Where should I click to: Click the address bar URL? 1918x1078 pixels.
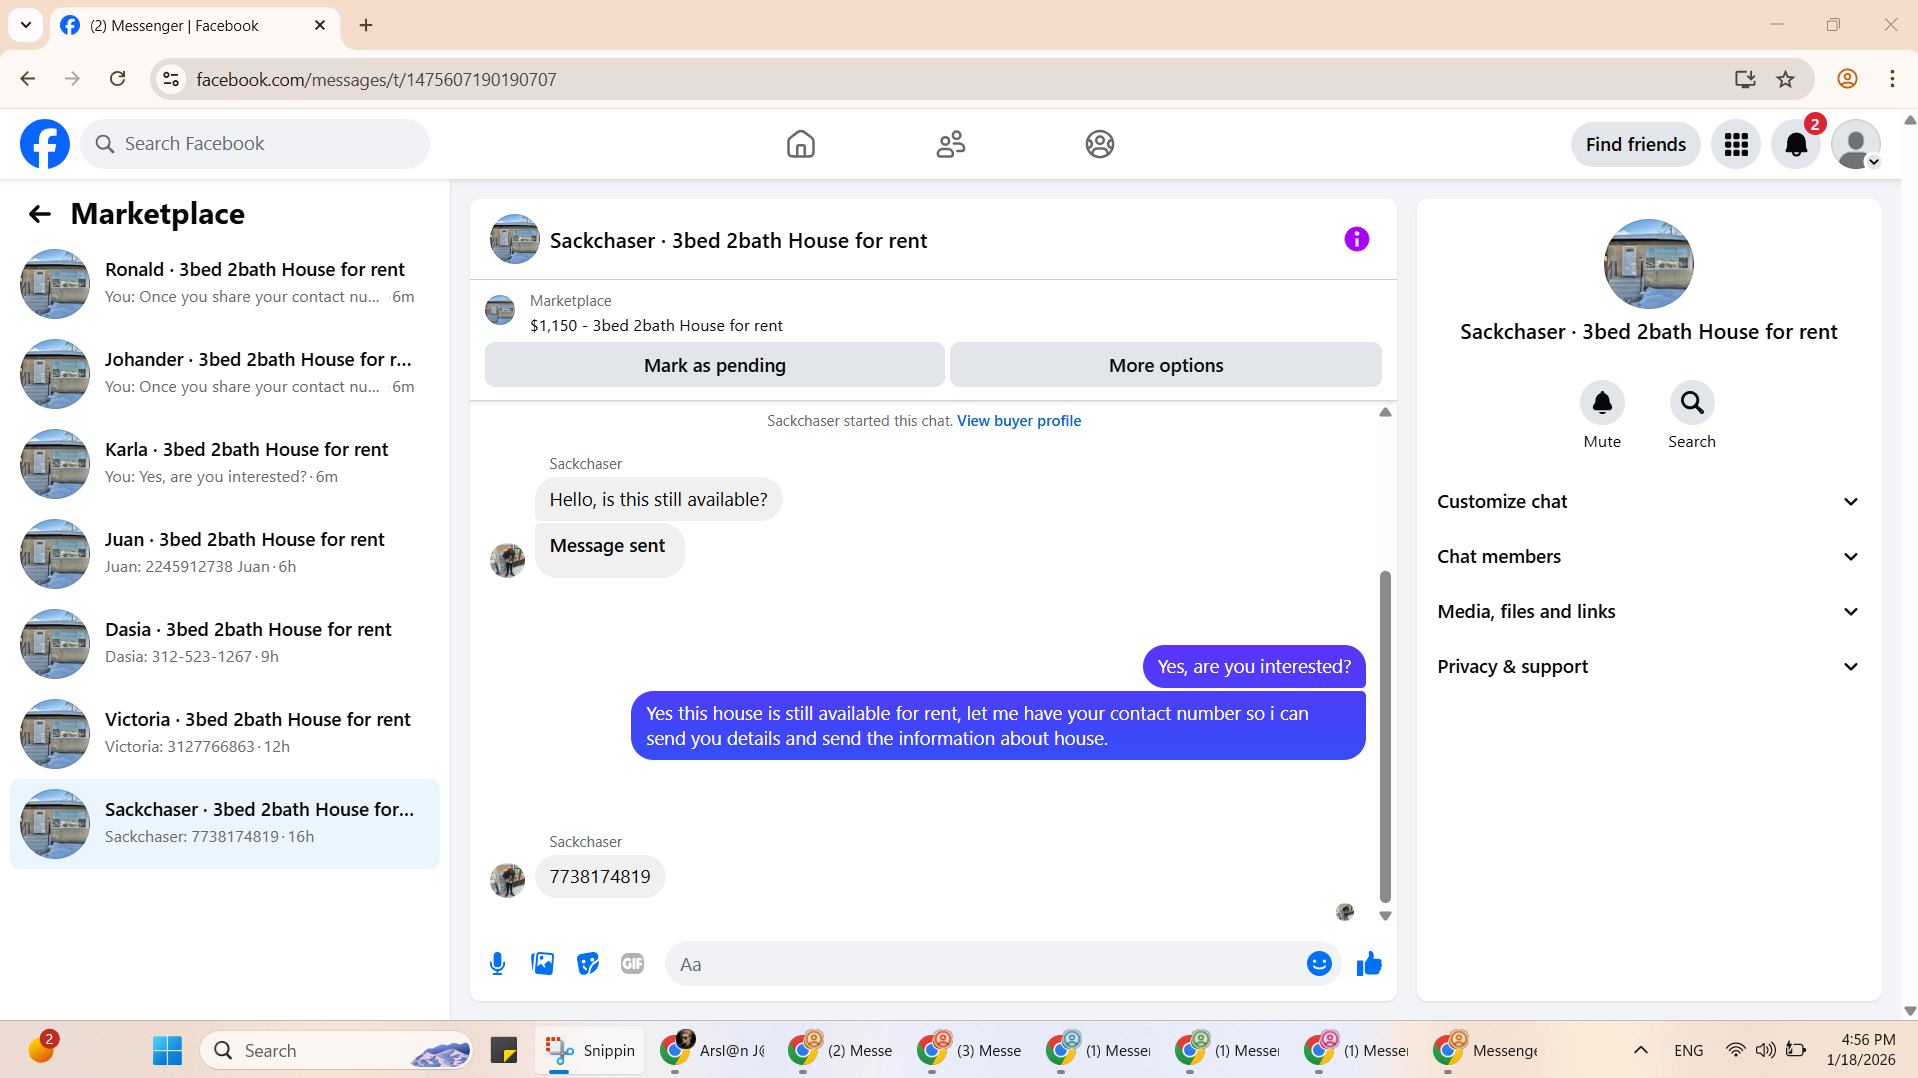[376, 79]
